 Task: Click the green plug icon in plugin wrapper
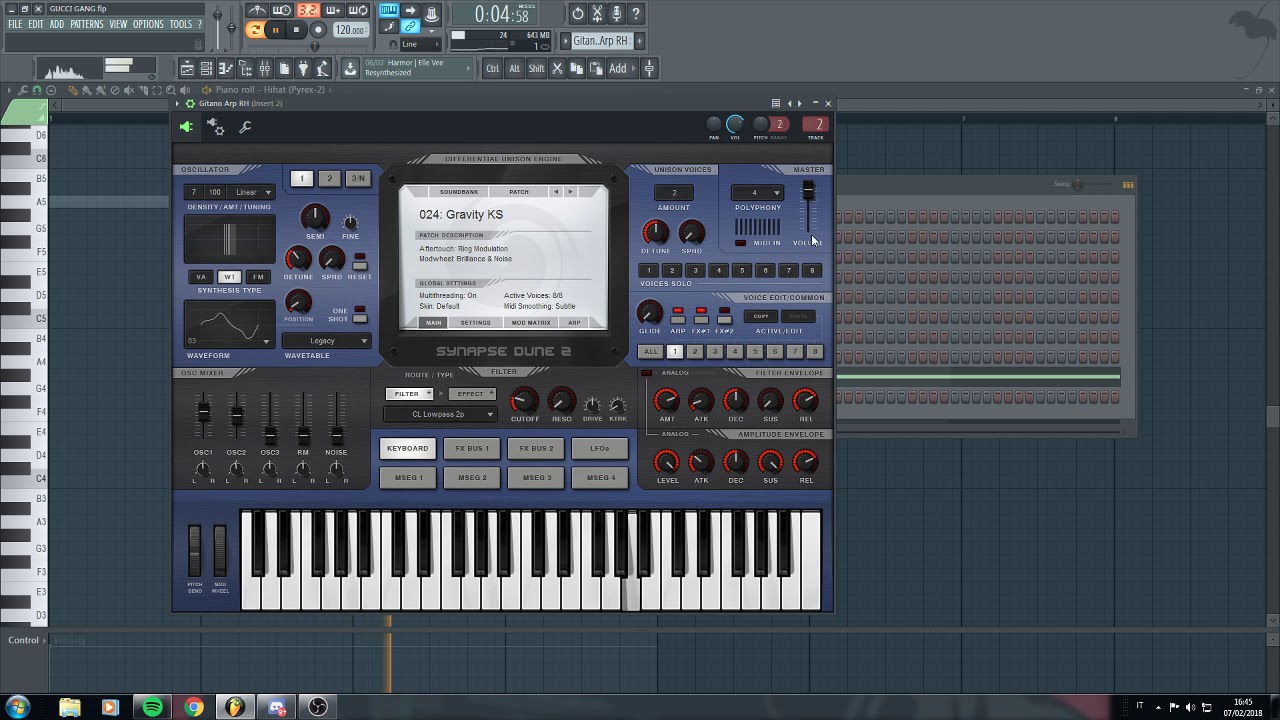[186, 127]
